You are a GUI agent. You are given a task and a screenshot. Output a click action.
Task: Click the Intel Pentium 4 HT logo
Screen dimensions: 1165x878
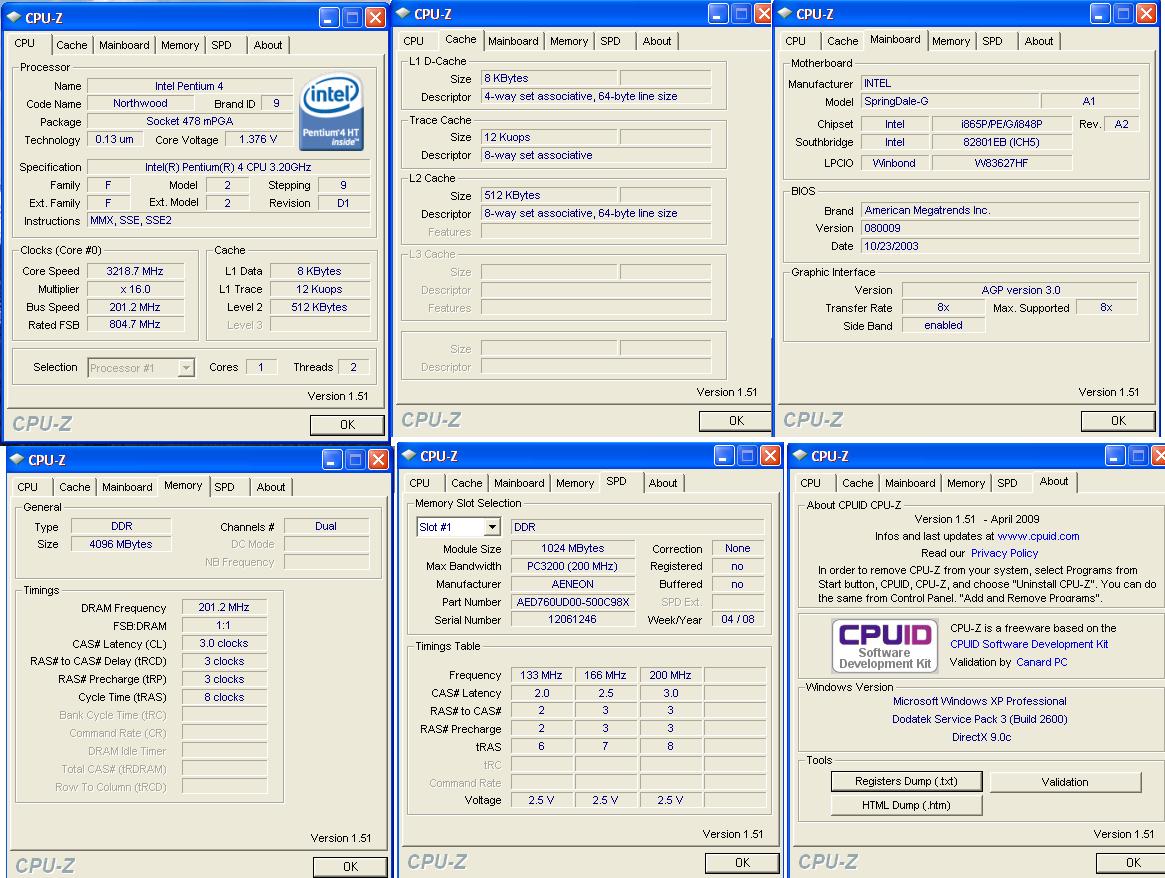coord(331,111)
